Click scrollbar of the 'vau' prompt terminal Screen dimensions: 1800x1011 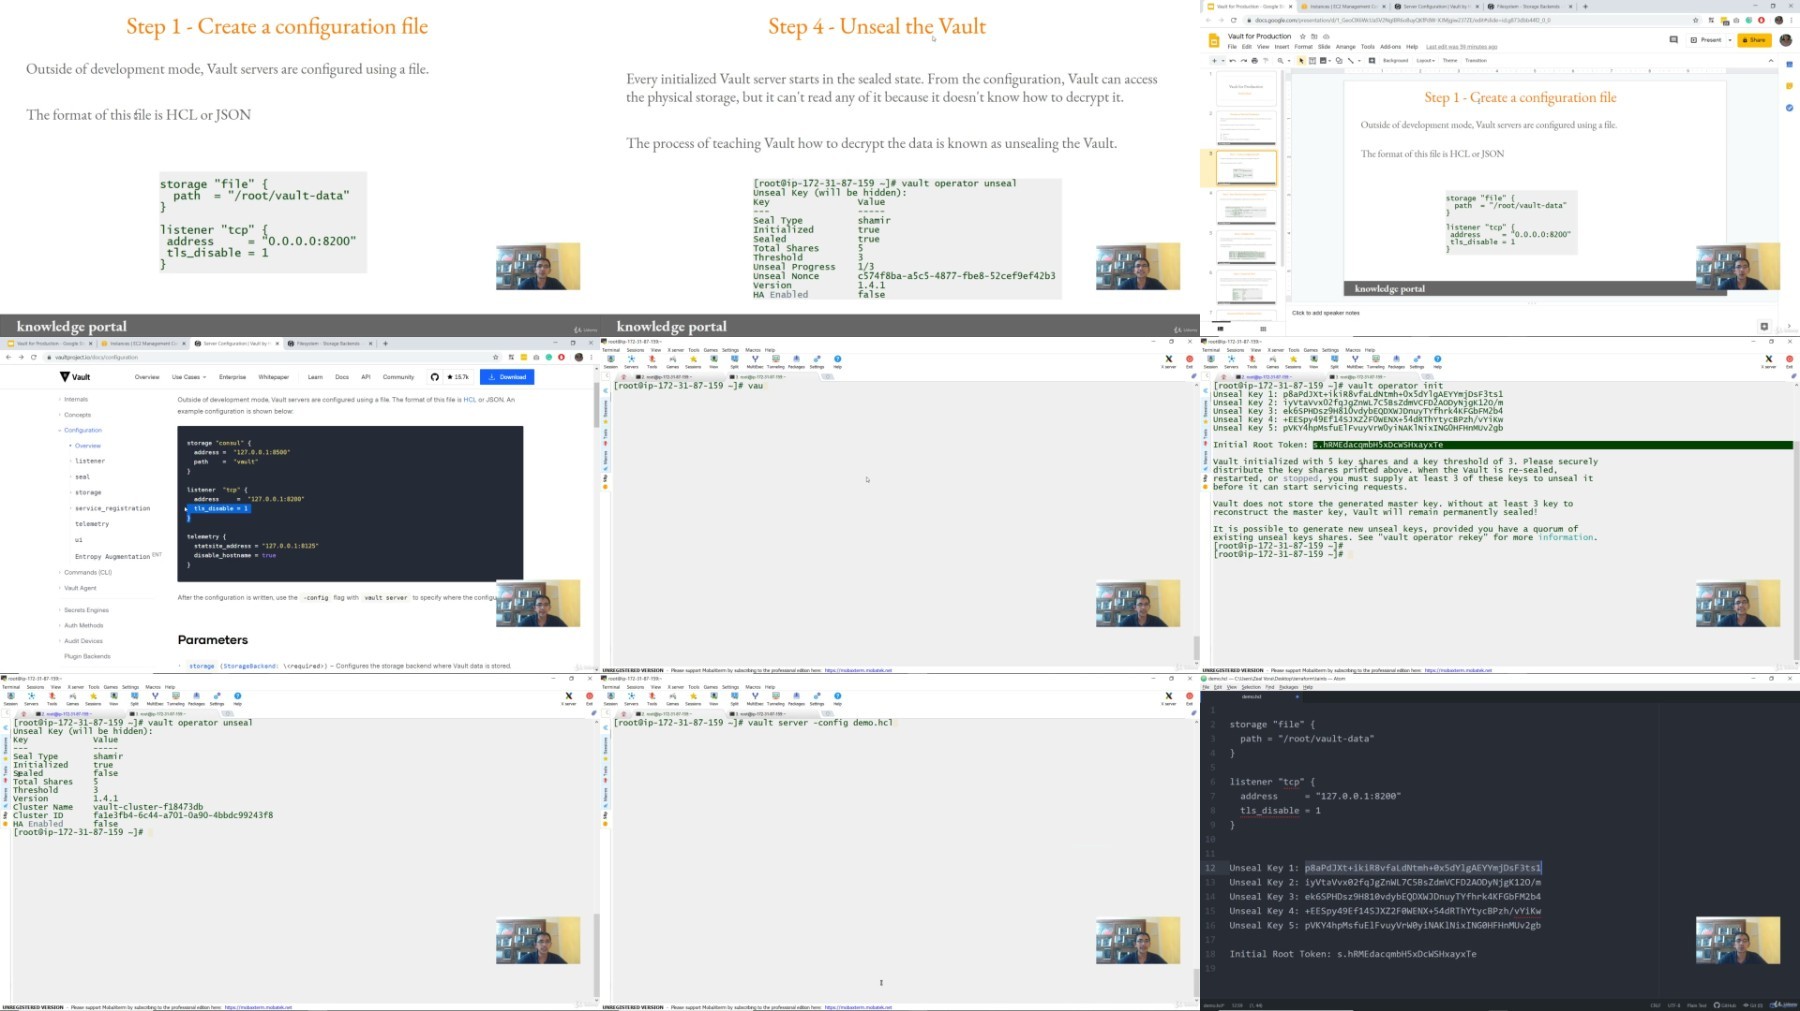pyautogui.click(x=1196, y=648)
